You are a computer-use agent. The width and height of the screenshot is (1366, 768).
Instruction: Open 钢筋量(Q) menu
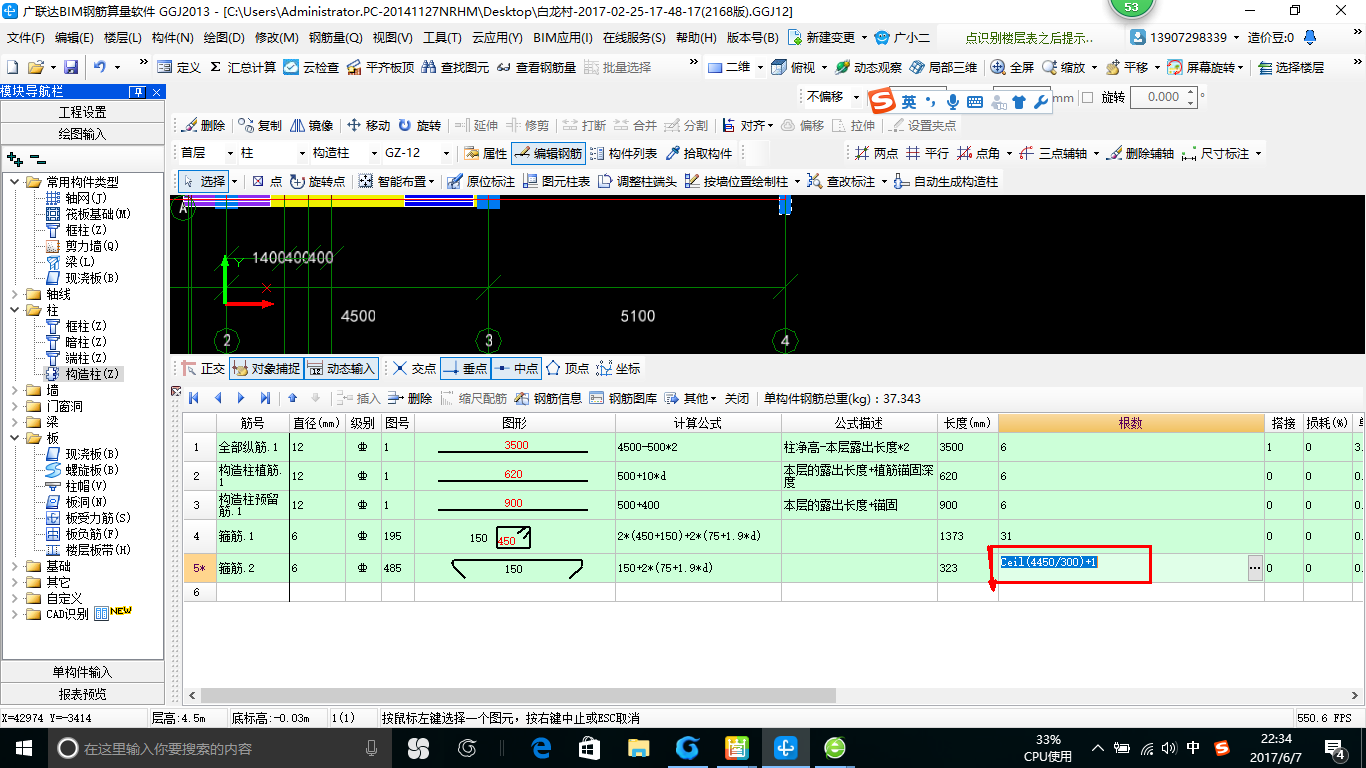[335, 38]
